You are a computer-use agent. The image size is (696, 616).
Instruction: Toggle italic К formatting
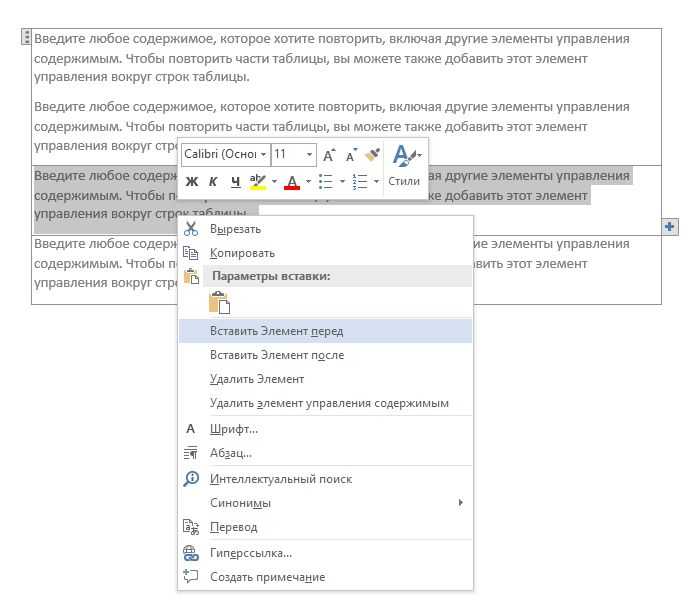(213, 181)
